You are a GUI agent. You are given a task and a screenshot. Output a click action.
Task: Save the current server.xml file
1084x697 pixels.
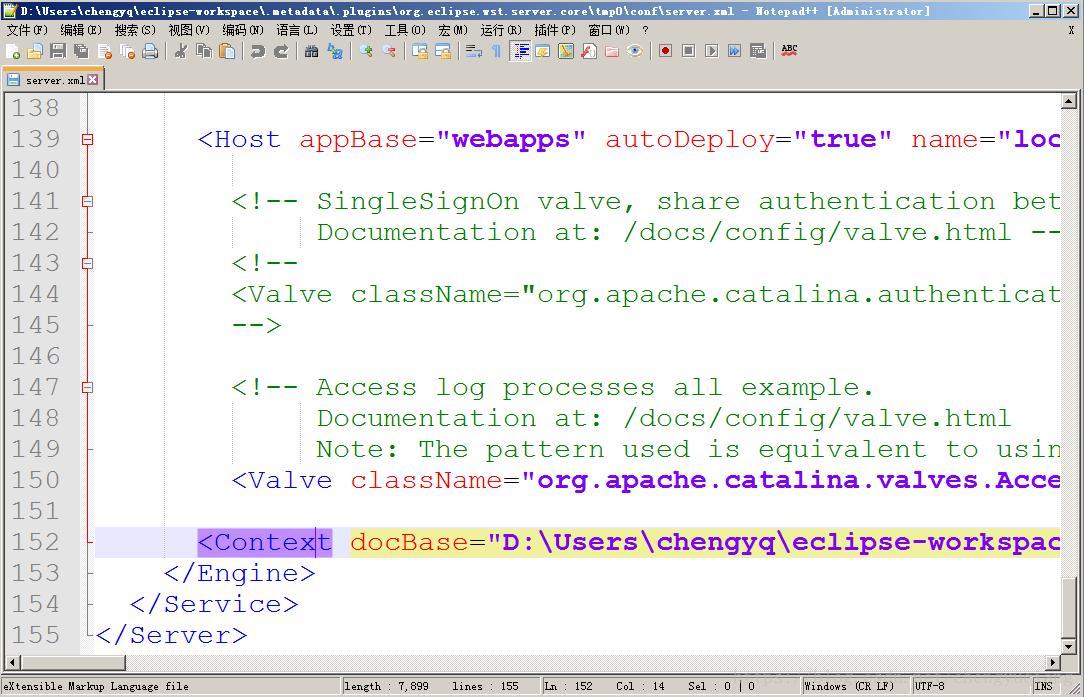point(57,51)
